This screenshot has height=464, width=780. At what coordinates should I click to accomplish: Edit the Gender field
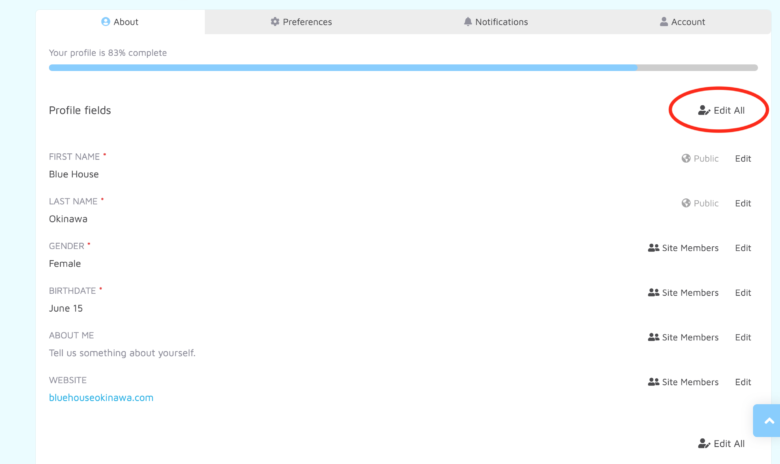(x=743, y=248)
